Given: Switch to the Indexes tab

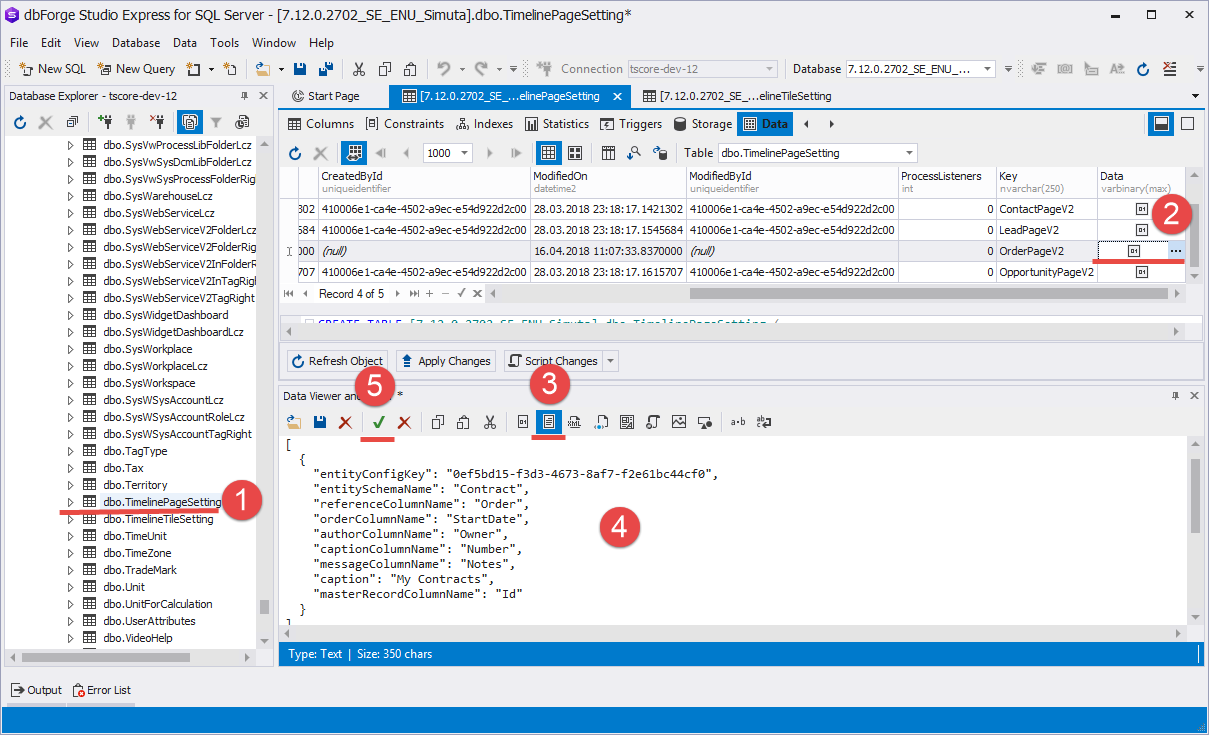Looking at the screenshot, I should click(x=485, y=124).
